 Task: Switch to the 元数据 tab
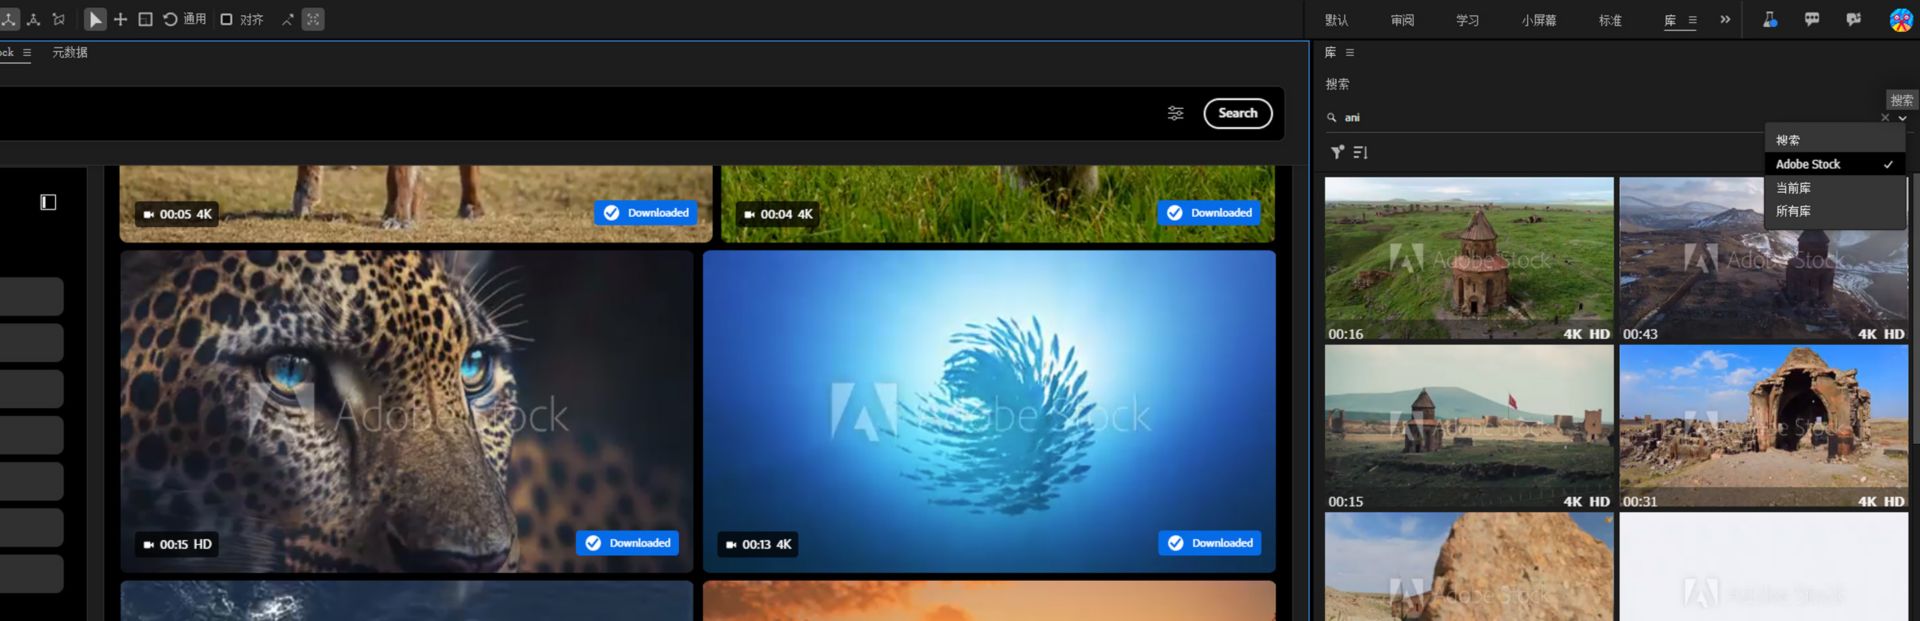(70, 52)
